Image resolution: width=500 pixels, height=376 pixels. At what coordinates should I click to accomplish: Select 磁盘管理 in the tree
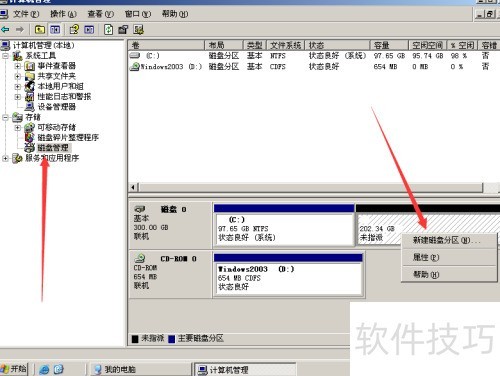pos(53,148)
